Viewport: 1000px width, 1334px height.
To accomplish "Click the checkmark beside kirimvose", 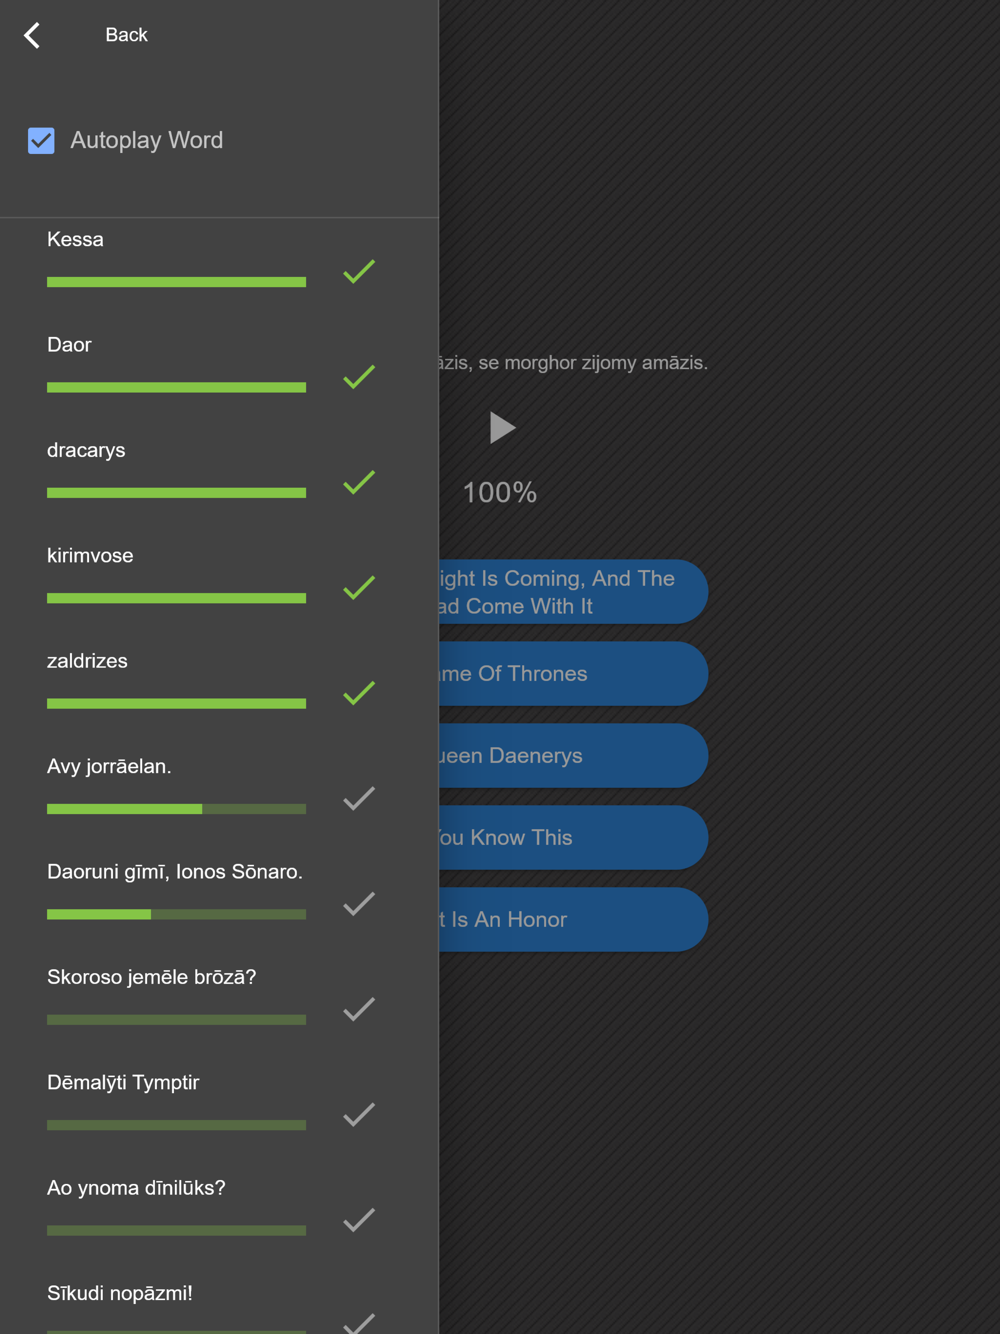I will 359,588.
